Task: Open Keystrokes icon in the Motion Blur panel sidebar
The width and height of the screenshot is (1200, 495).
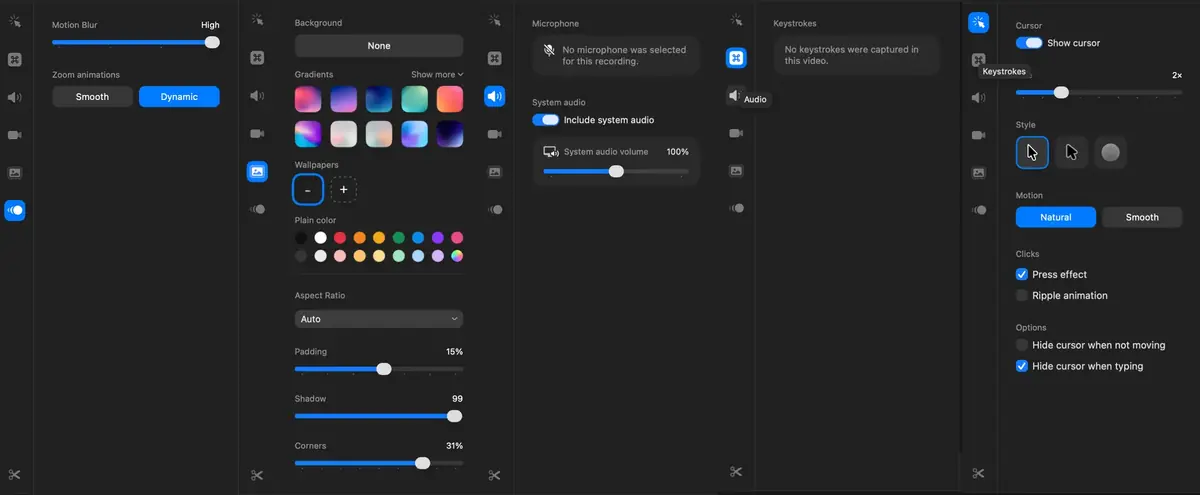Action: (15, 59)
